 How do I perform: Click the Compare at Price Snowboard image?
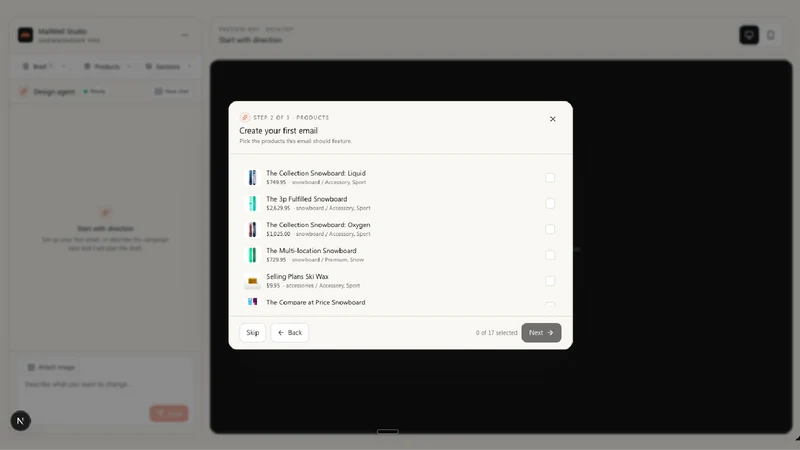click(253, 302)
